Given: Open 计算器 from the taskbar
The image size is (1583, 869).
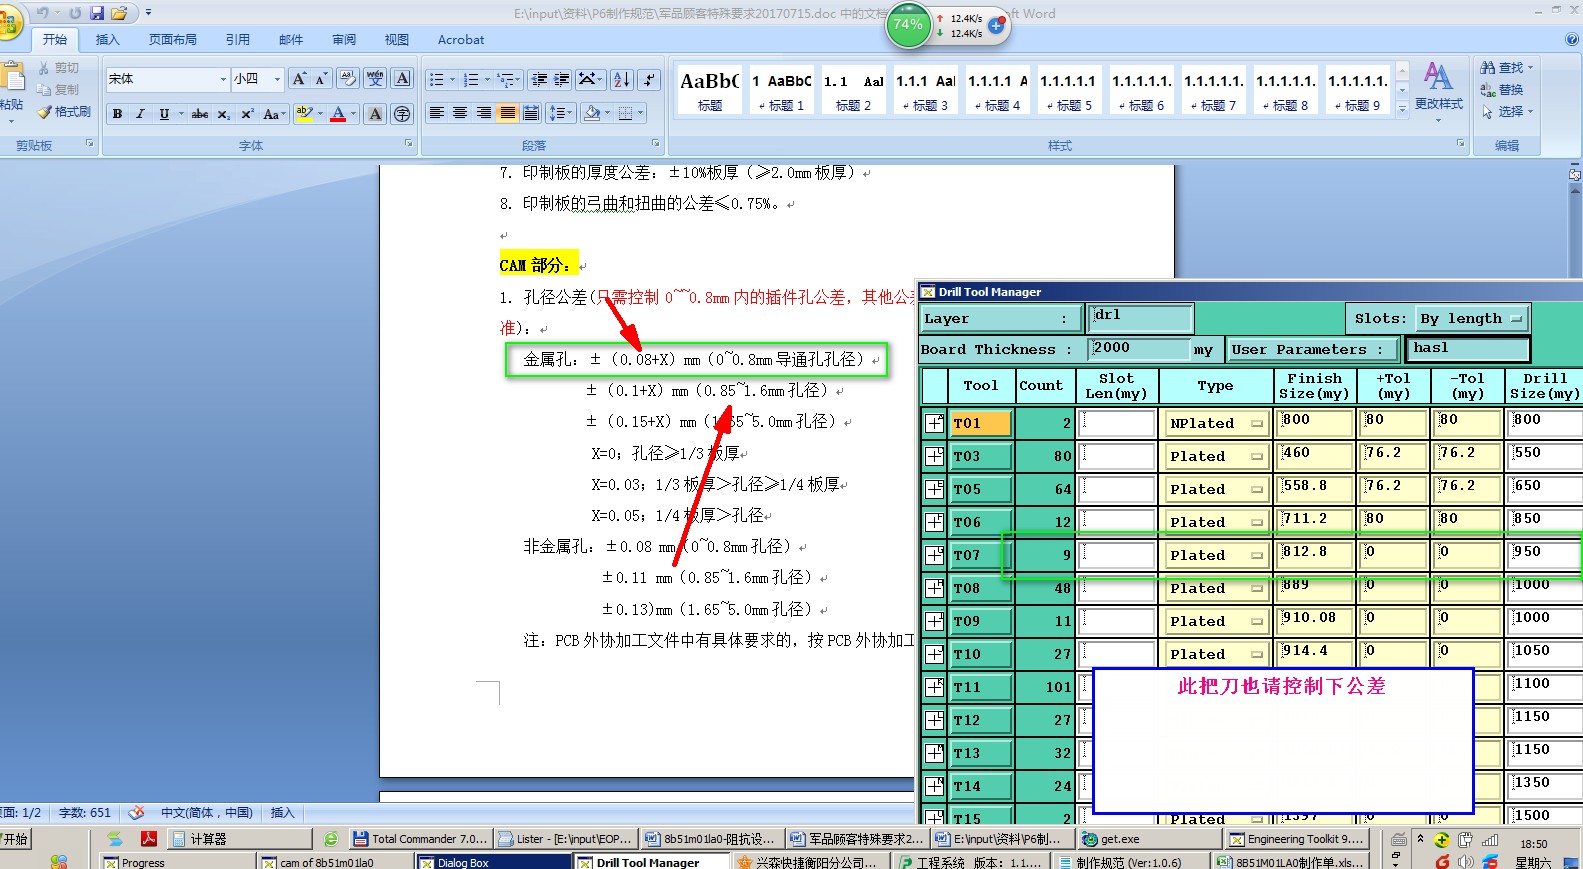Looking at the screenshot, I should pyautogui.click(x=241, y=839).
